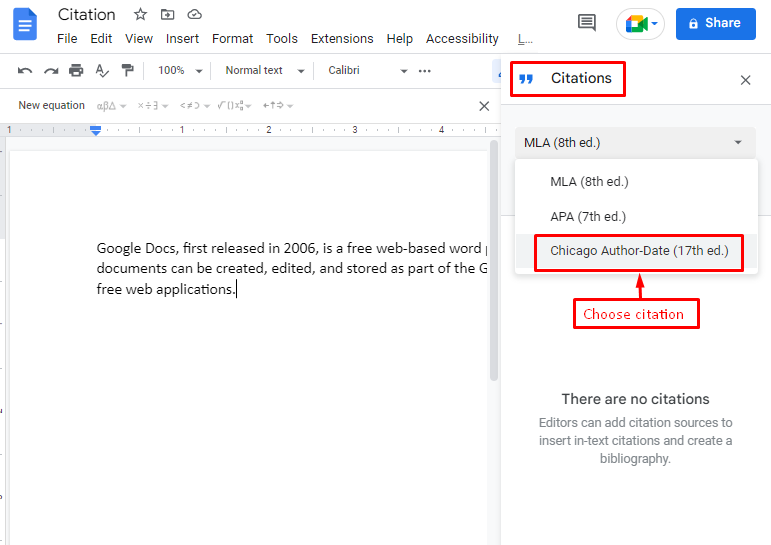The width and height of the screenshot is (771, 545).
Task: Select Chicago Author-Date (17th ed.) option
Action: [x=636, y=251]
